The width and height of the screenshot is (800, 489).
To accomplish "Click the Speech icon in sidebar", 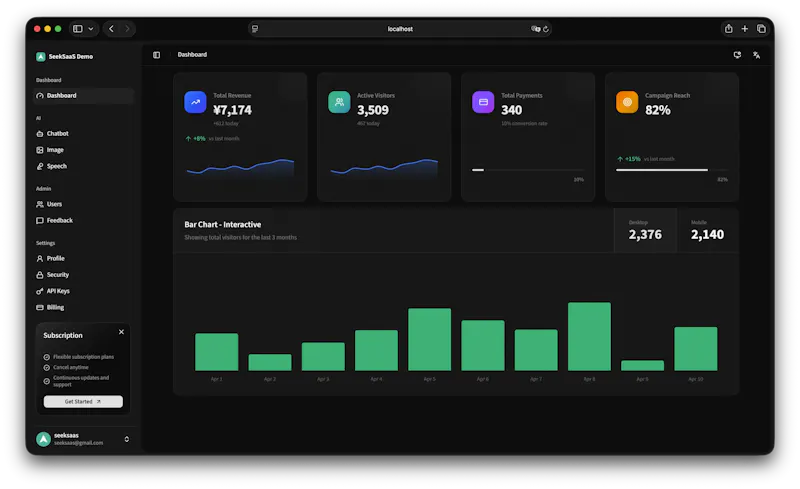I will point(40,166).
